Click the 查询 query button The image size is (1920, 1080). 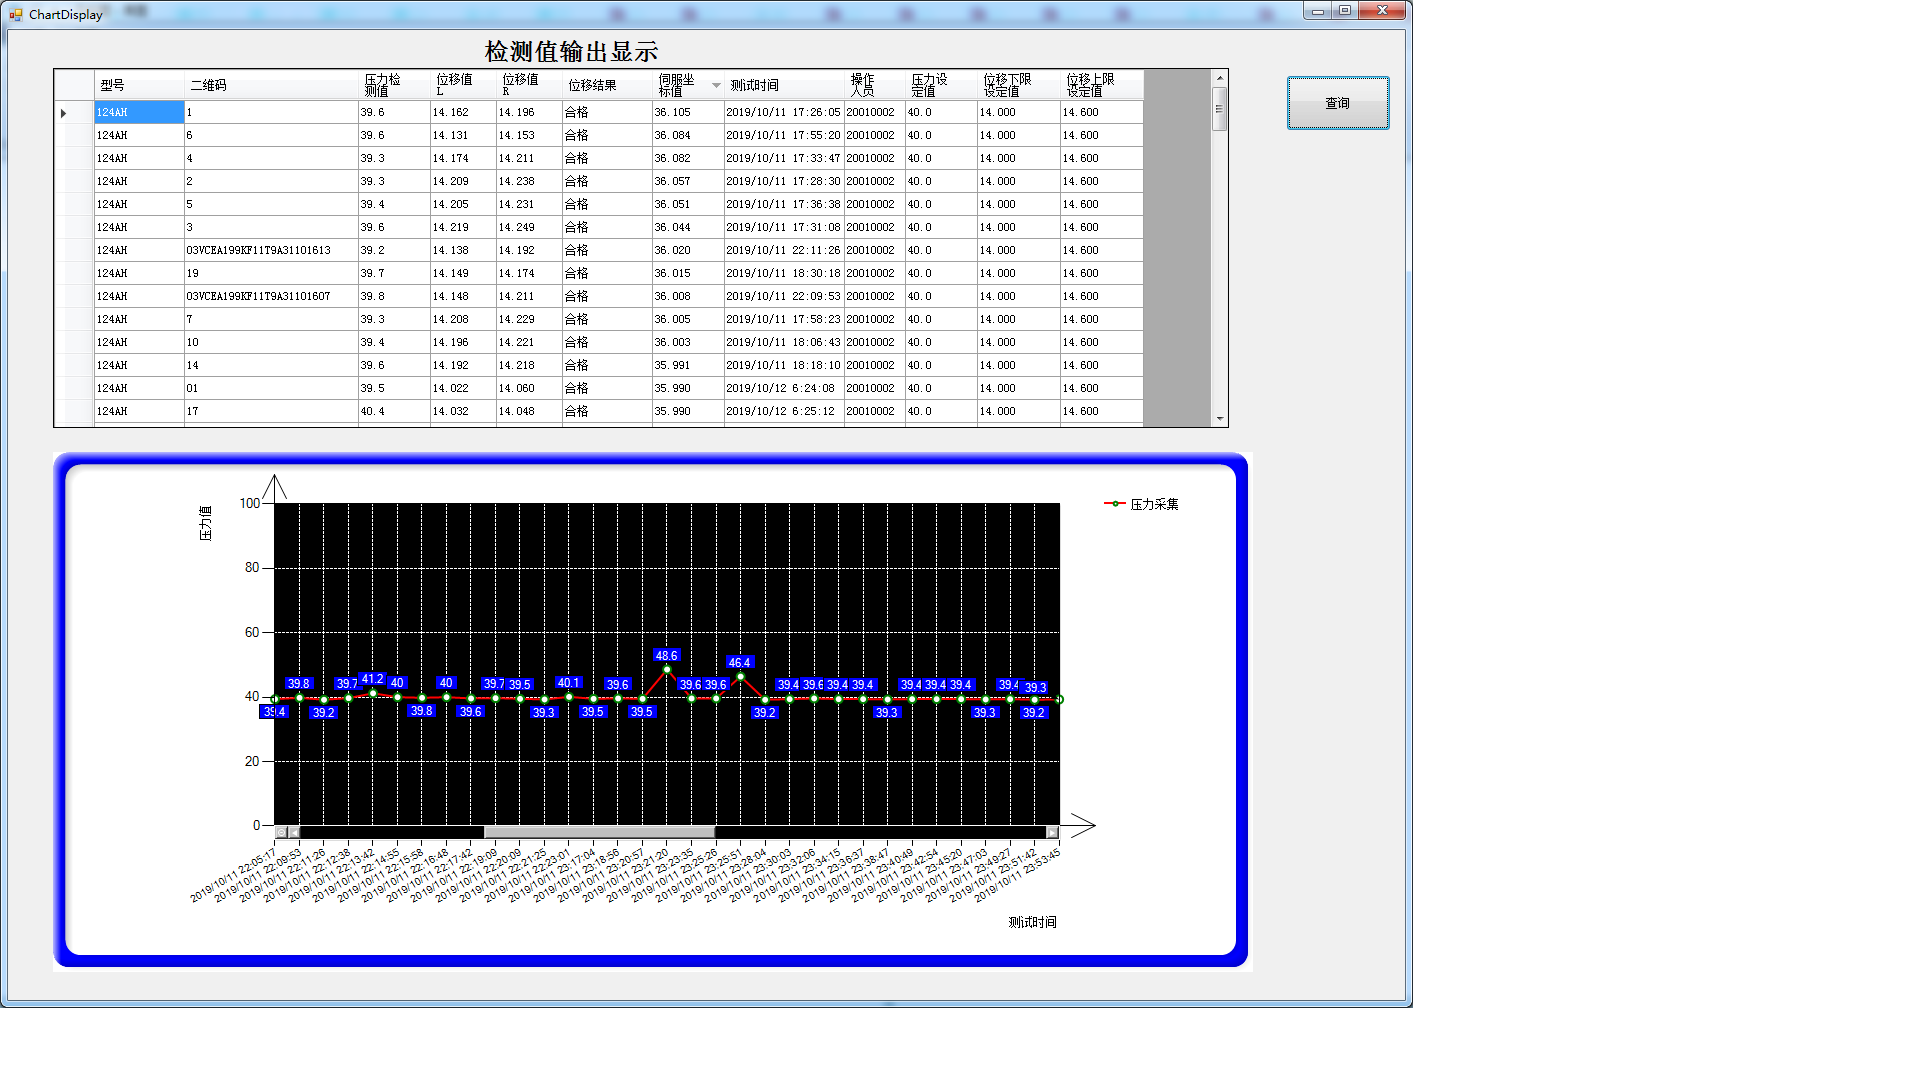(x=1337, y=103)
